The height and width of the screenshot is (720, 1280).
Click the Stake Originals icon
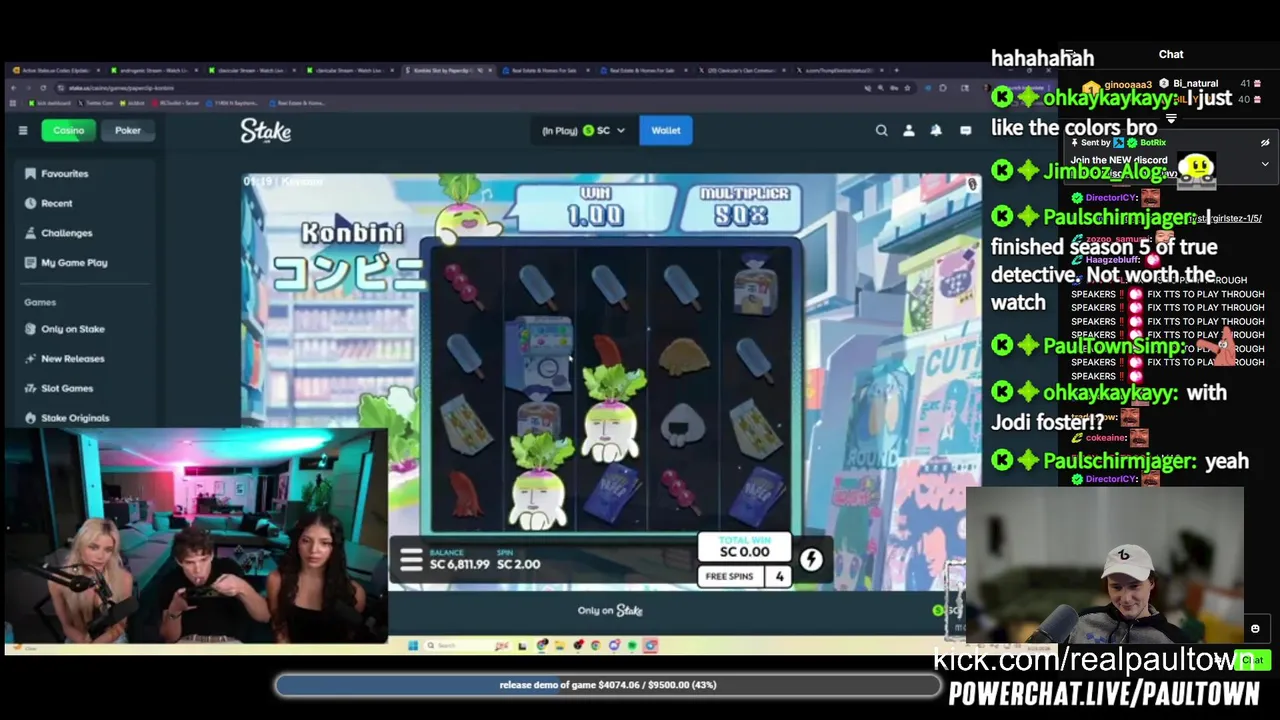tap(30, 418)
